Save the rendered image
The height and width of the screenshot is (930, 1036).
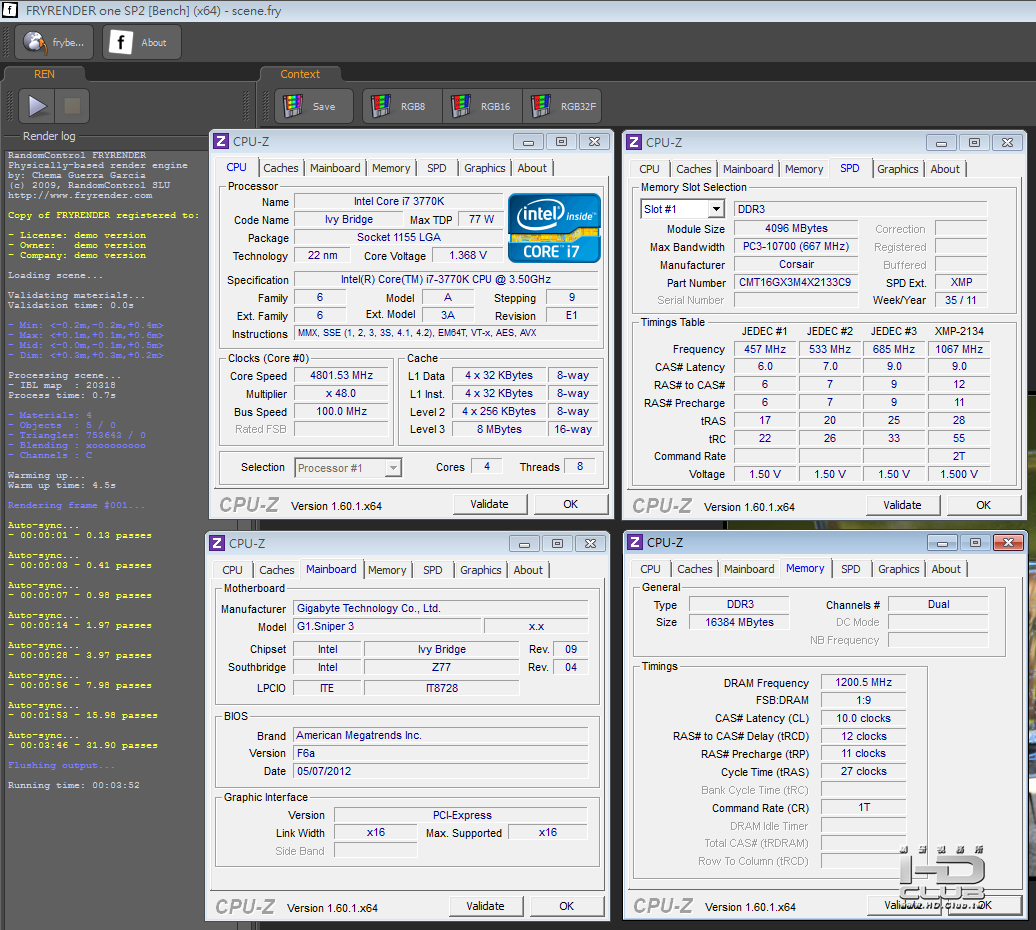(314, 106)
